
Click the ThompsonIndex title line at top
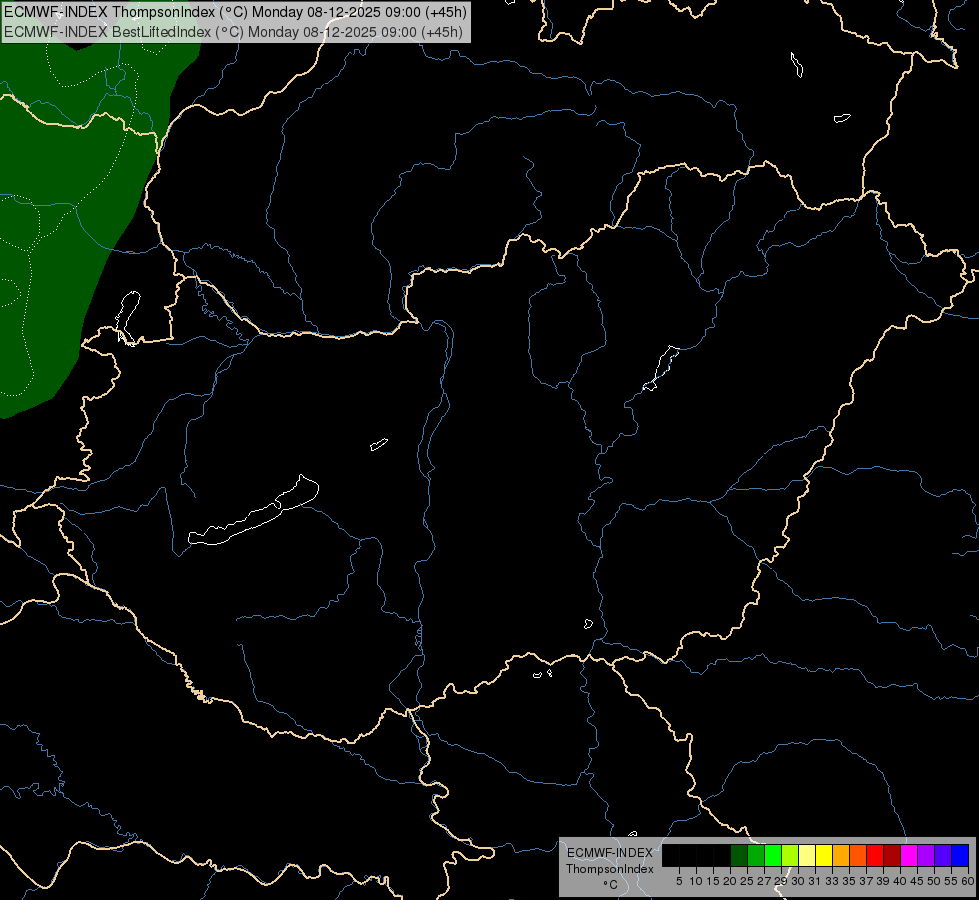pyautogui.click(x=235, y=12)
